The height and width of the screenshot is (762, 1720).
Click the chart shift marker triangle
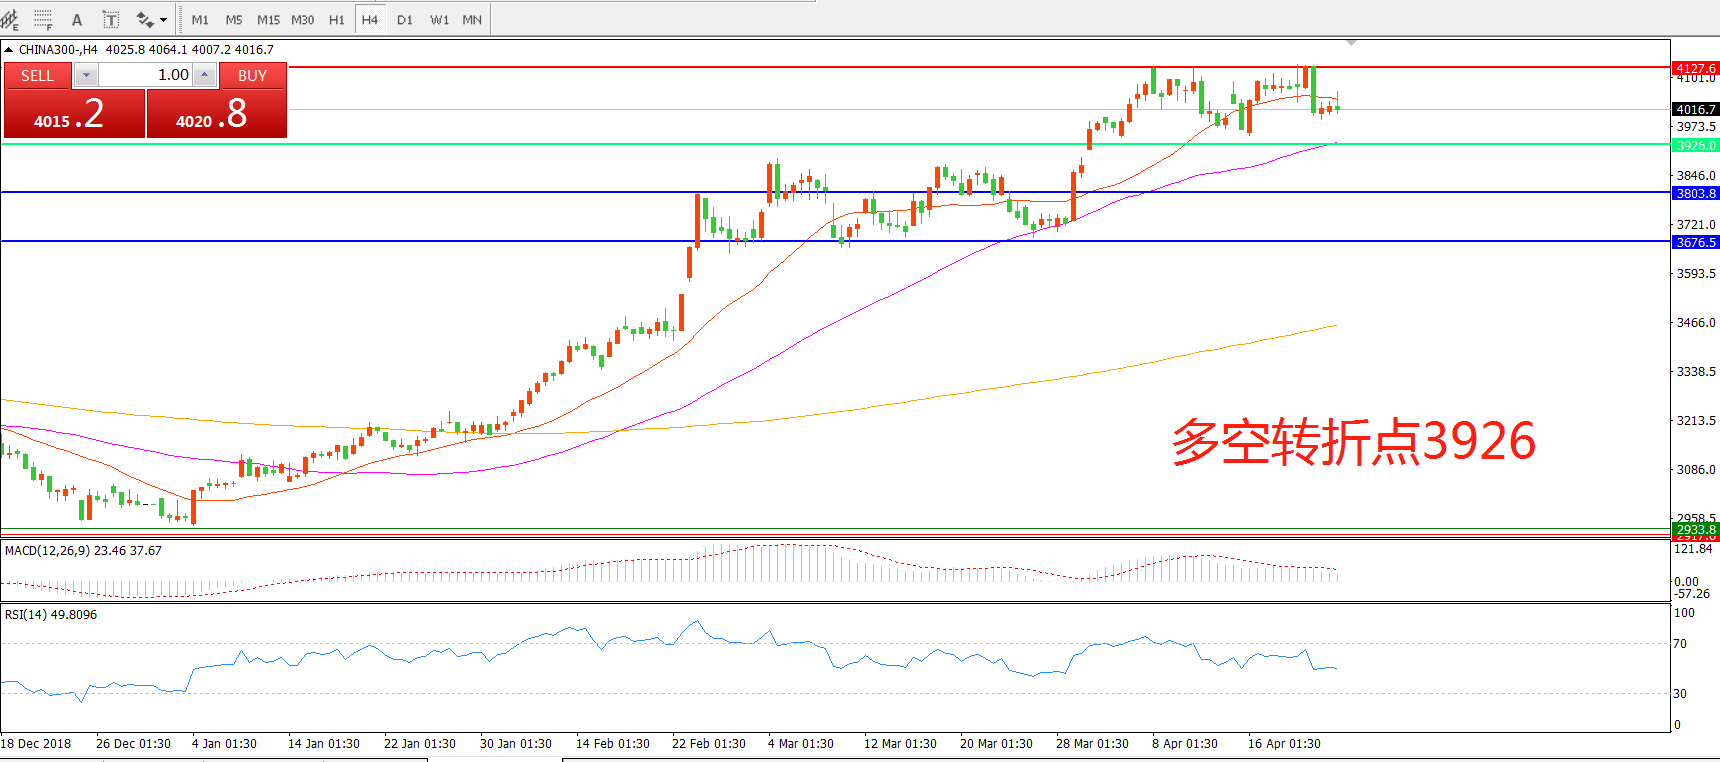(1351, 43)
